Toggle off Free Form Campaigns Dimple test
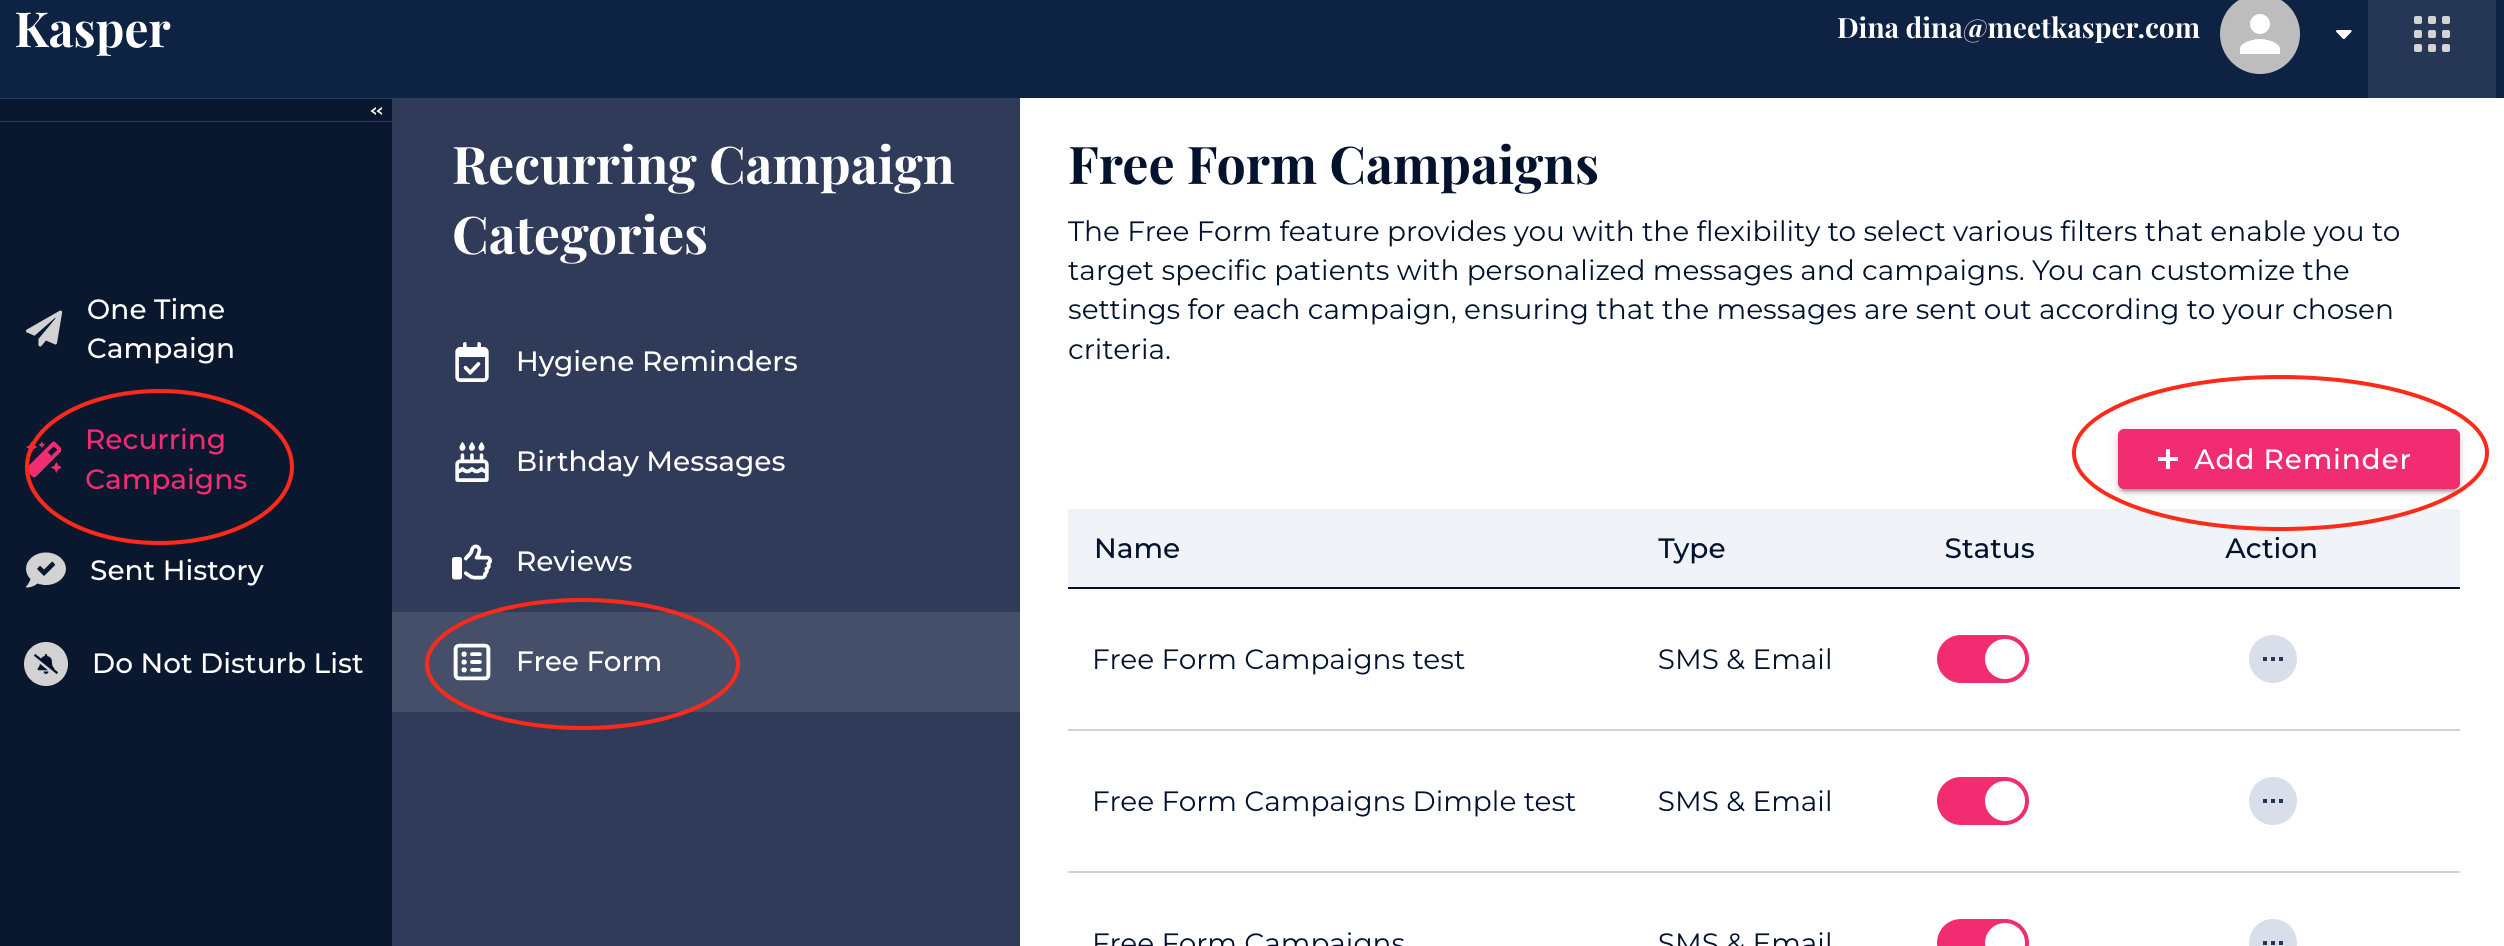Image resolution: width=2504 pixels, height=946 pixels. (1982, 801)
